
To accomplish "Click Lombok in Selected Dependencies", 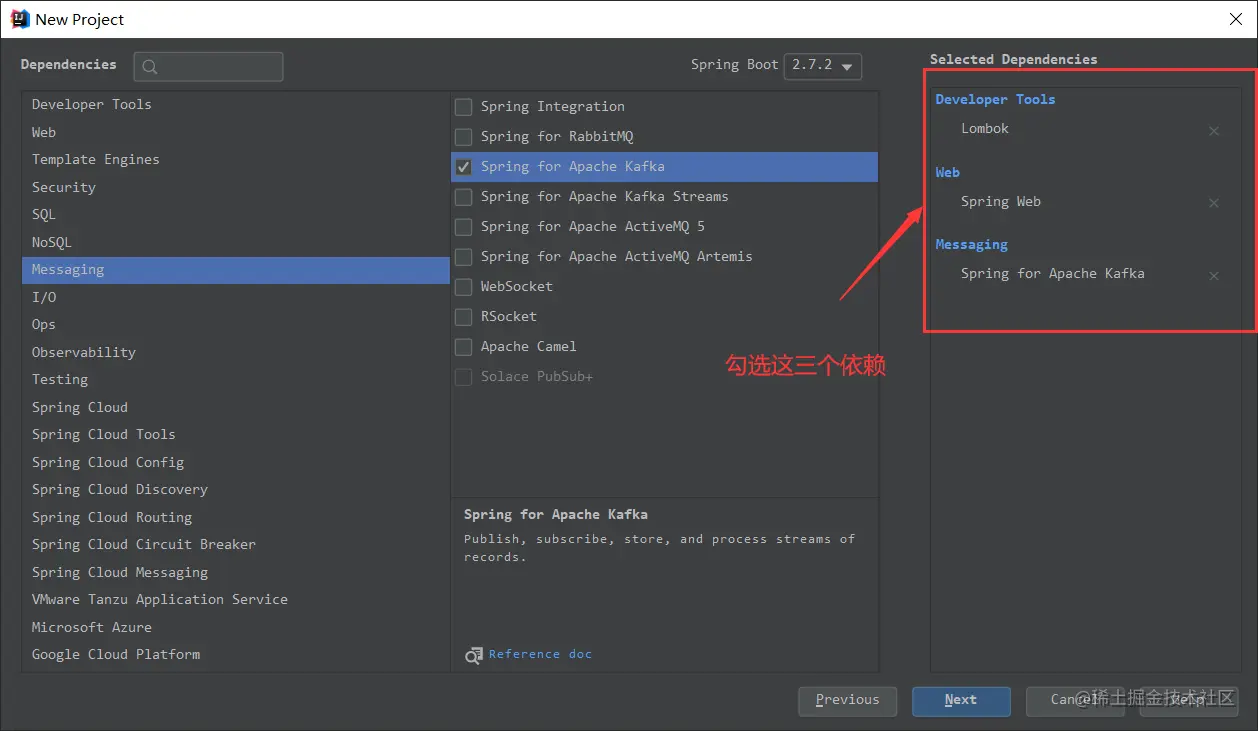I will tap(985, 129).
